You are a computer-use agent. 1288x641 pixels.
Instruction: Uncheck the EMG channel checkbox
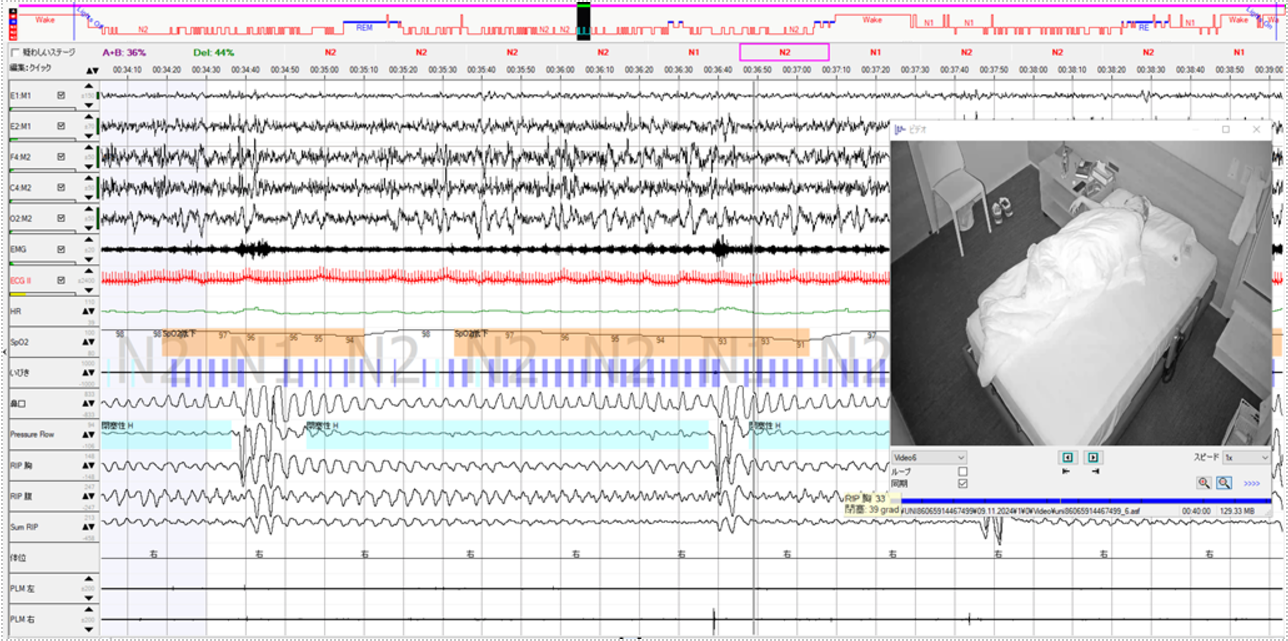click(x=61, y=249)
